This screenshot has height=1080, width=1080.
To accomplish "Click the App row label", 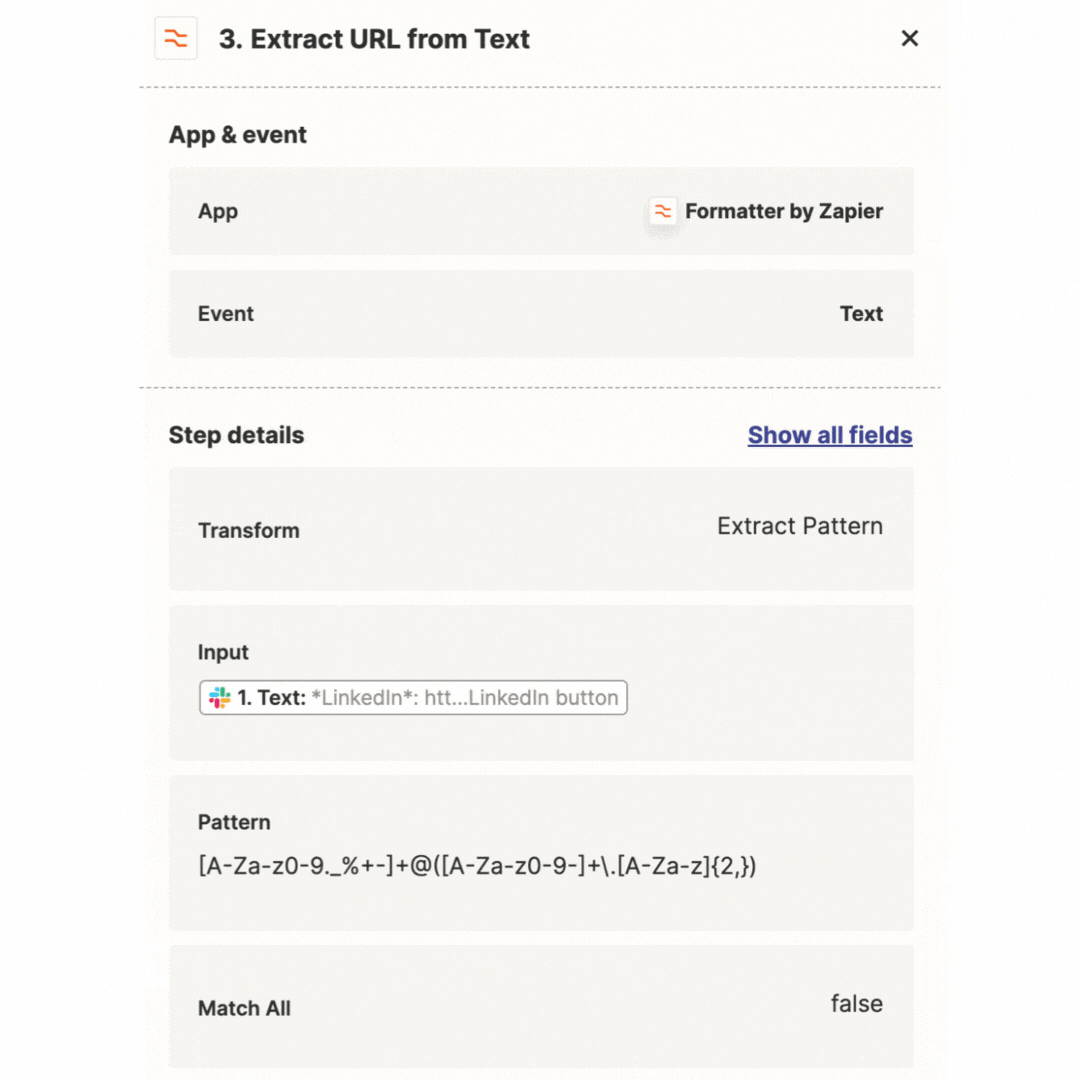I will 218,211.
